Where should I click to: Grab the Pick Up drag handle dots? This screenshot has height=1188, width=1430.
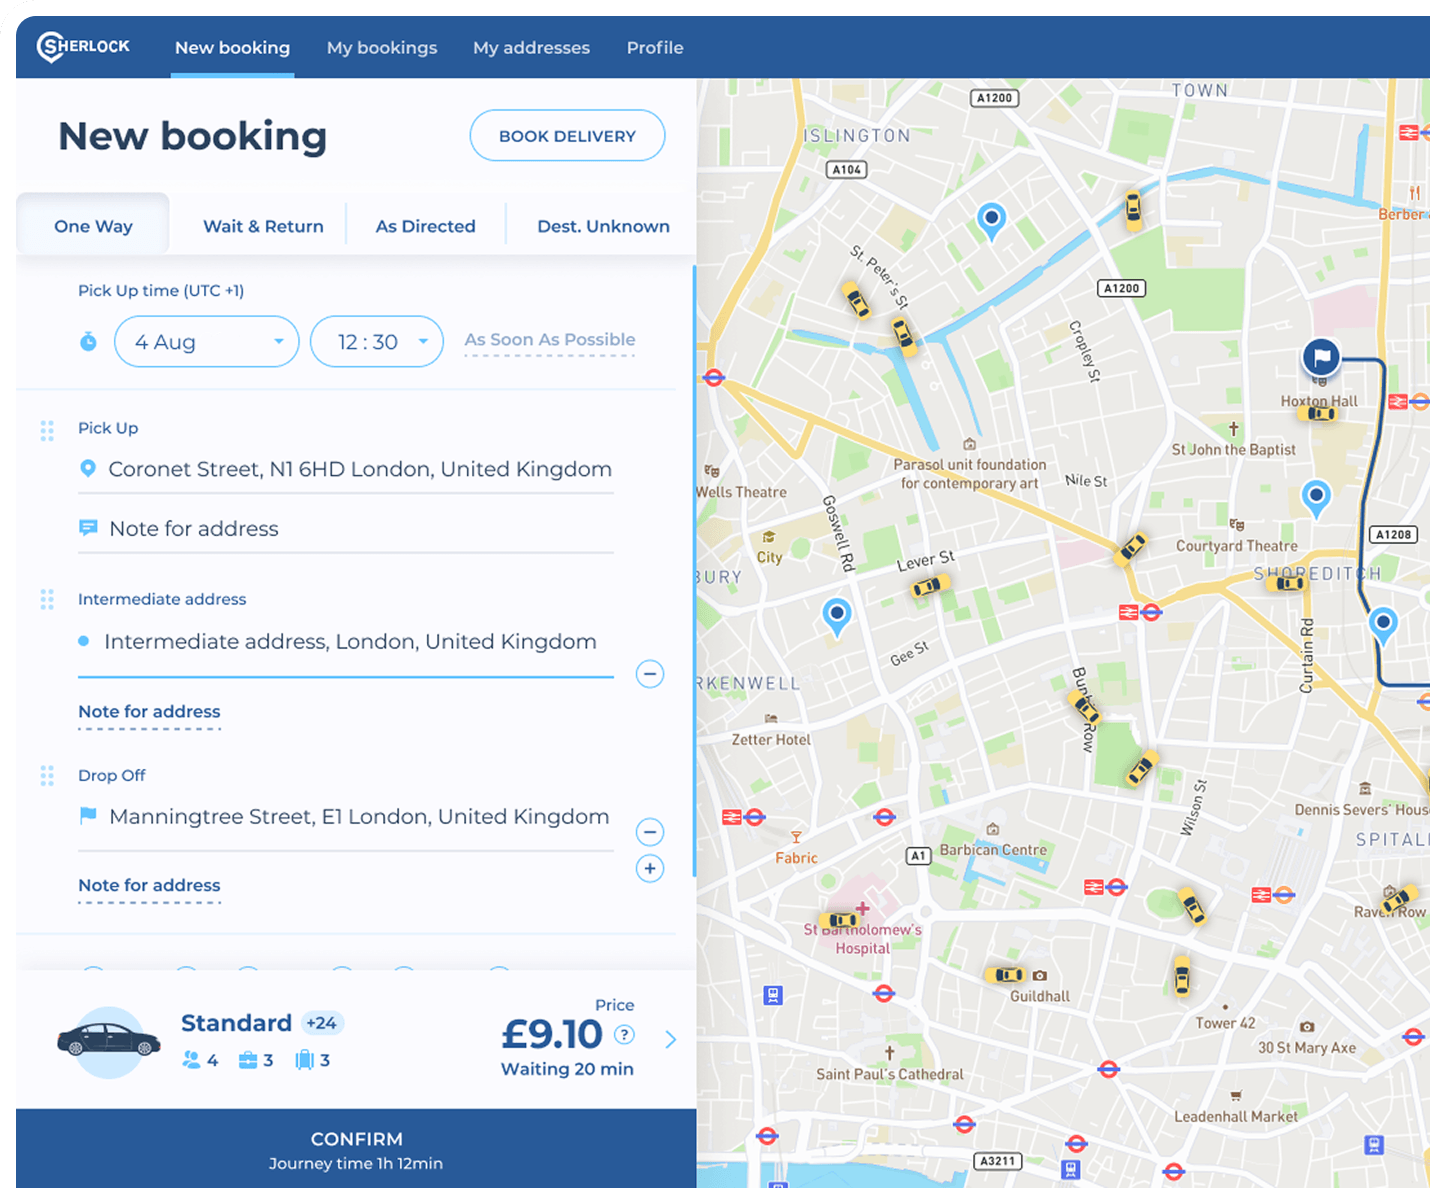[47, 431]
